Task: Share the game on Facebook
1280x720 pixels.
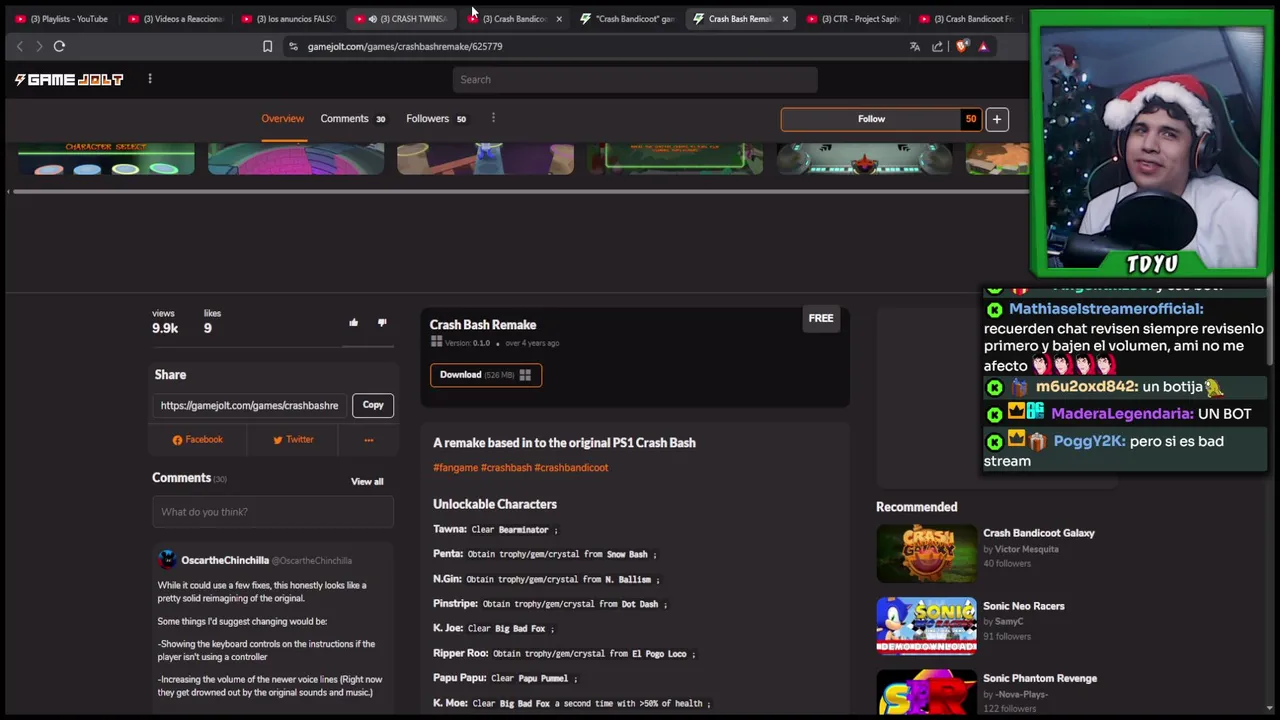Action: [x=197, y=439]
